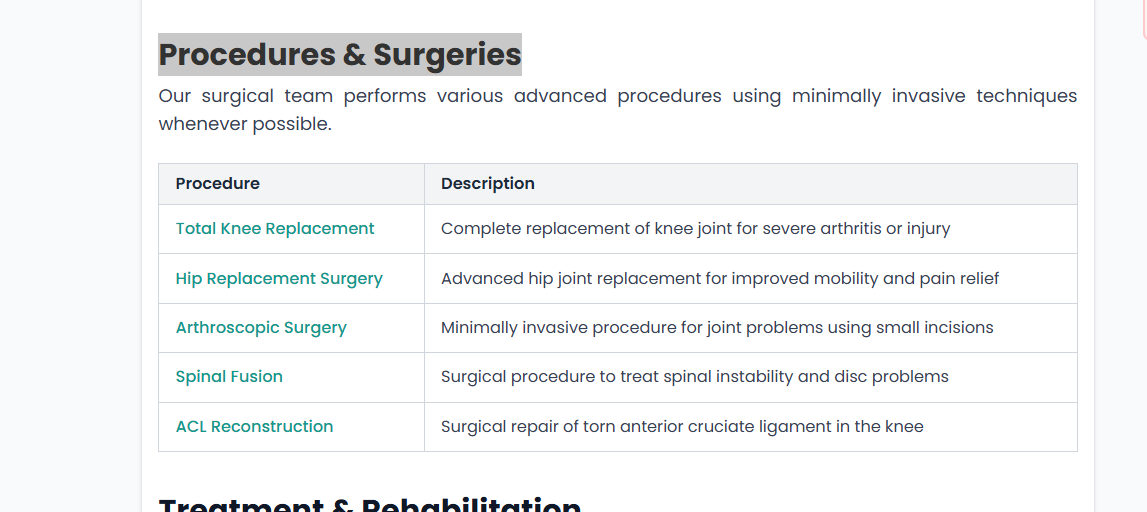
Task: Open the ACL Reconstruction link
Action: click(x=254, y=427)
